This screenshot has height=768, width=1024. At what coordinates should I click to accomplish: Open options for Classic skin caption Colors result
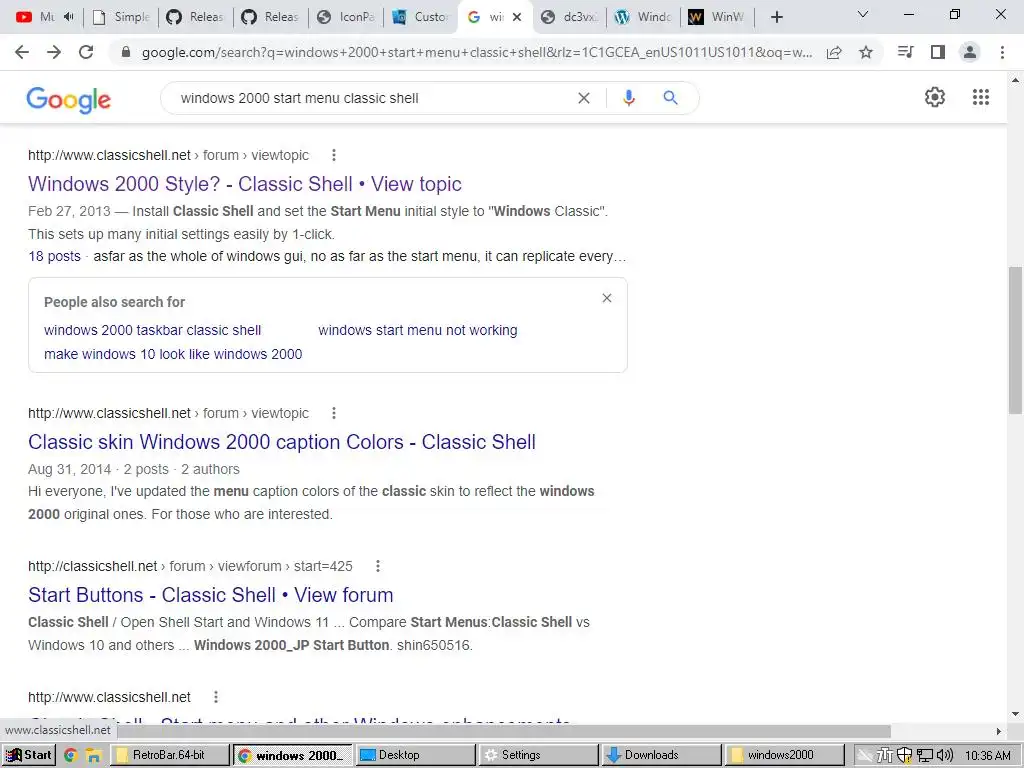(x=334, y=413)
